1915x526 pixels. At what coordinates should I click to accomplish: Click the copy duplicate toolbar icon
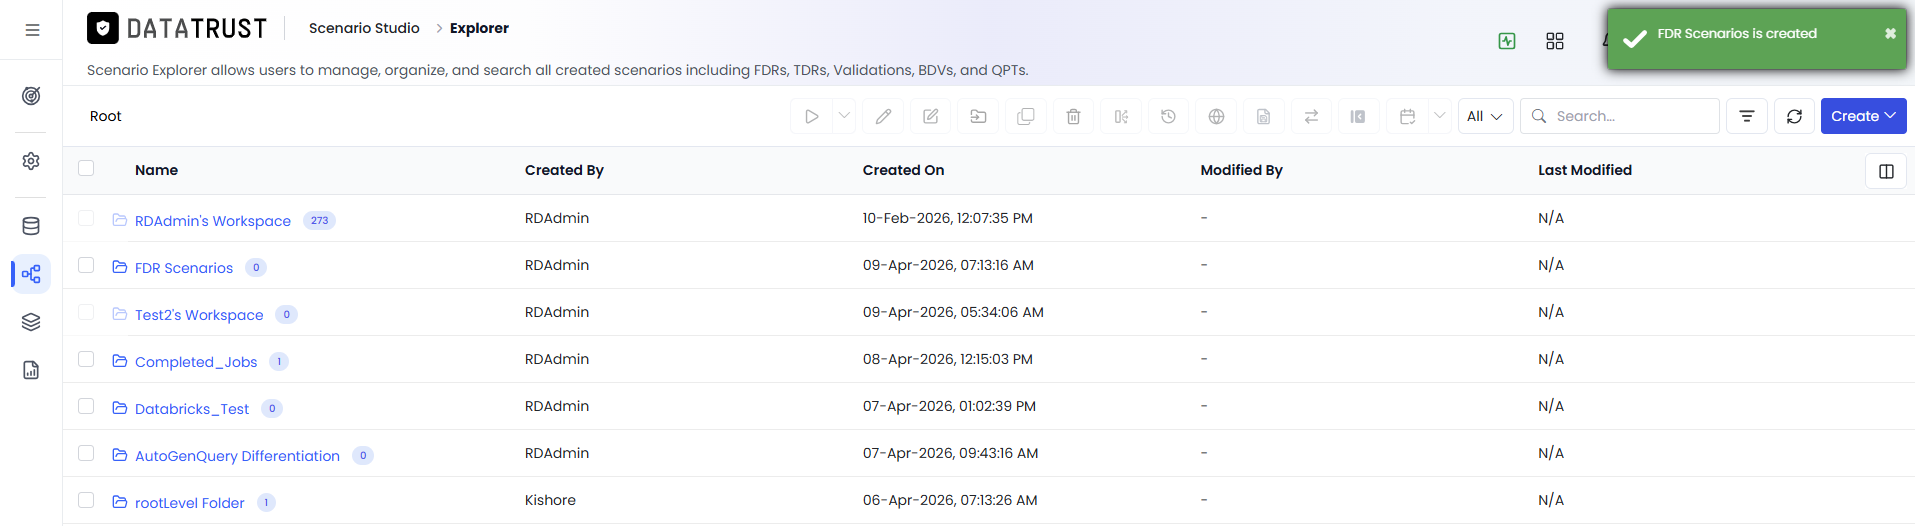(x=1026, y=116)
